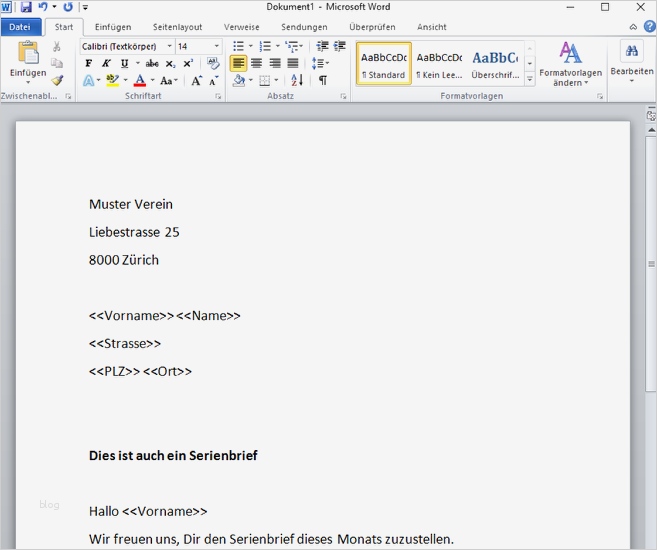Viewport: 657px width, 550px height.
Task: Insert bulleted list
Action: pos(238,46)
